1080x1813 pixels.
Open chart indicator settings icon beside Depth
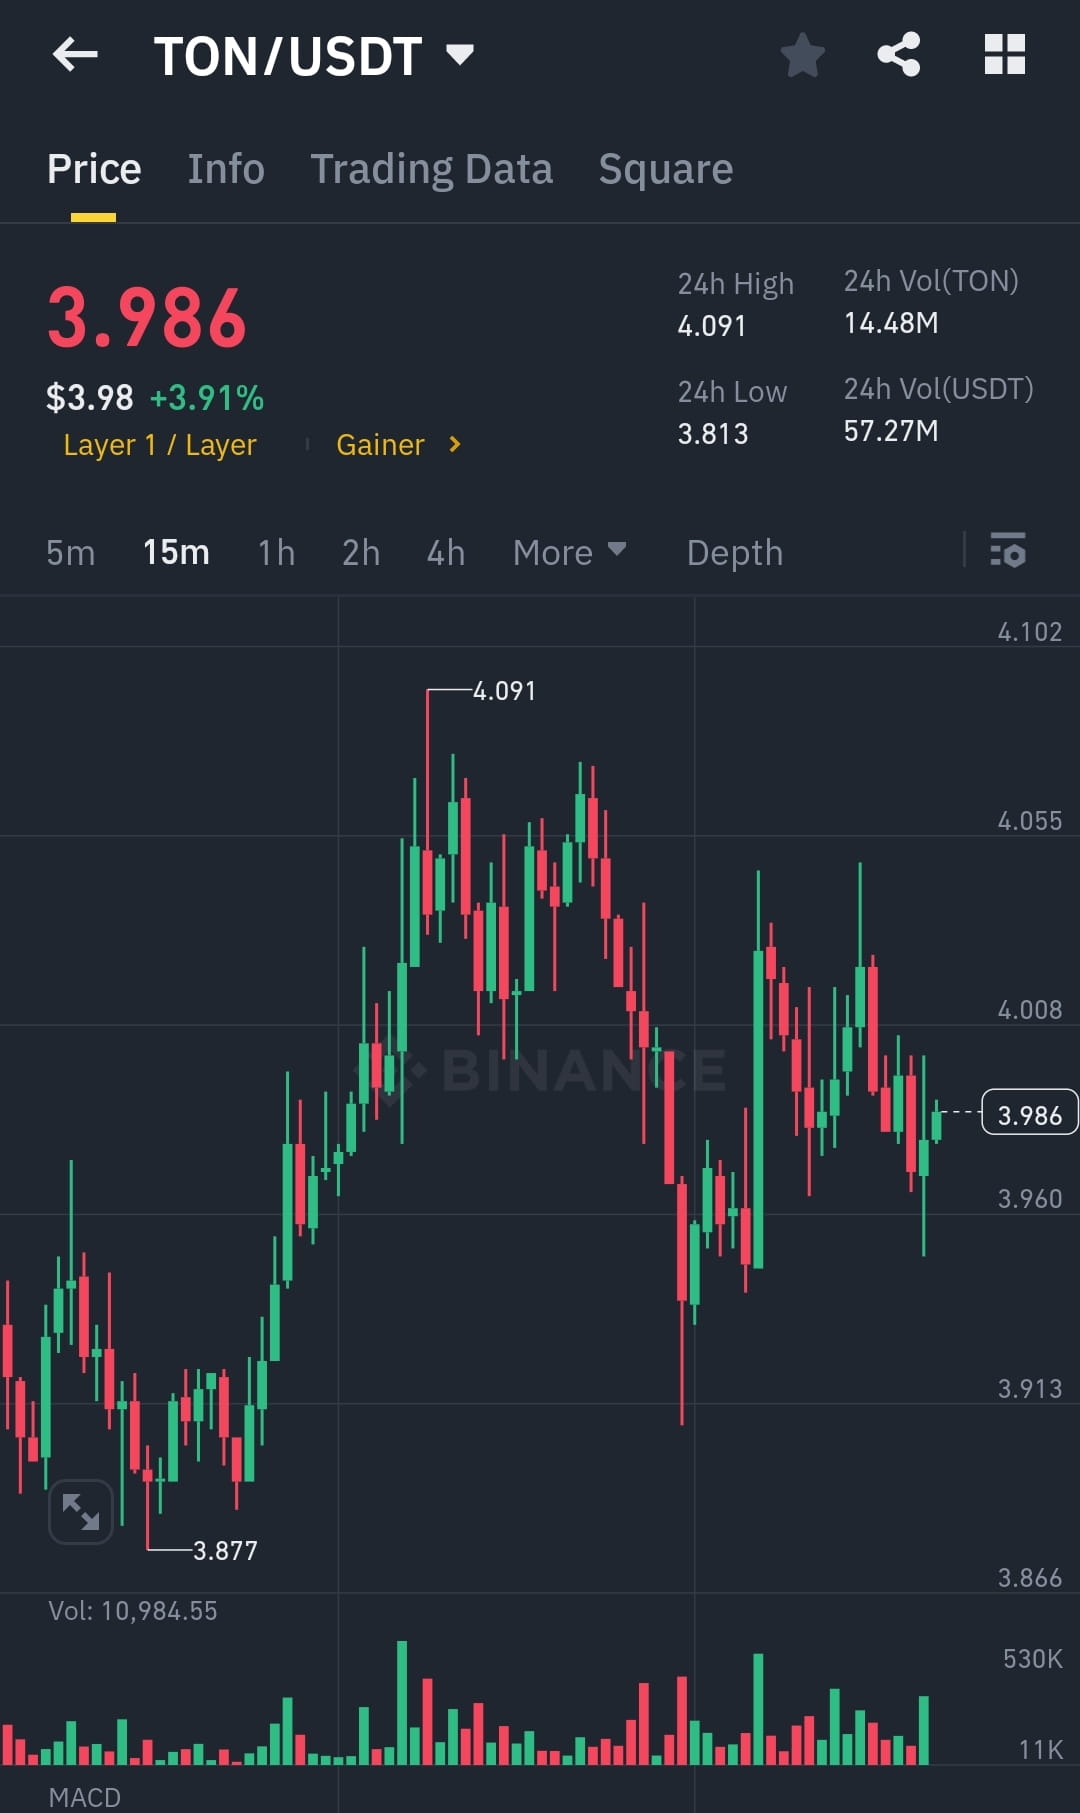[x=1008, y=552]
